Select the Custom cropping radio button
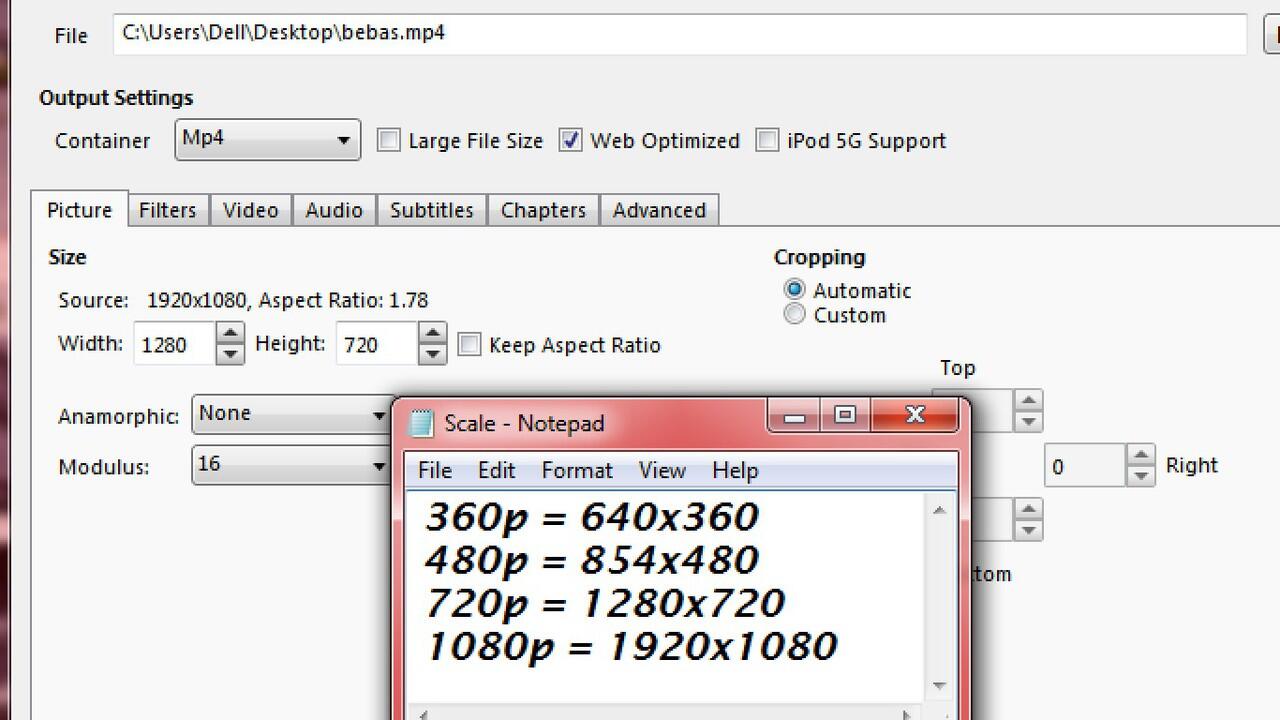 (794, 314)
